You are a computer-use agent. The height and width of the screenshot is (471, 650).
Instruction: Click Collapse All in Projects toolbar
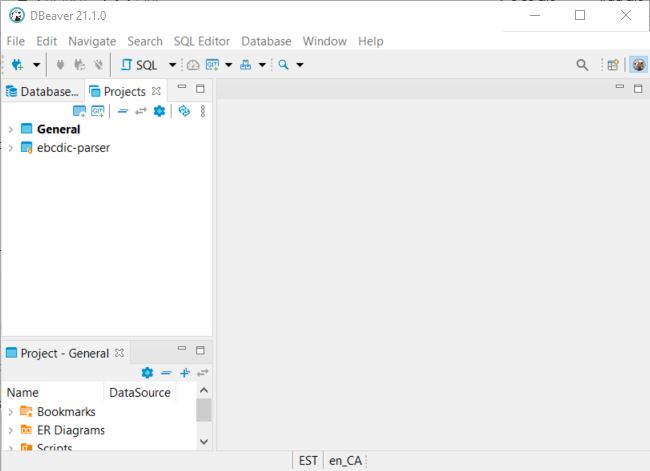(x=123, y=111)
